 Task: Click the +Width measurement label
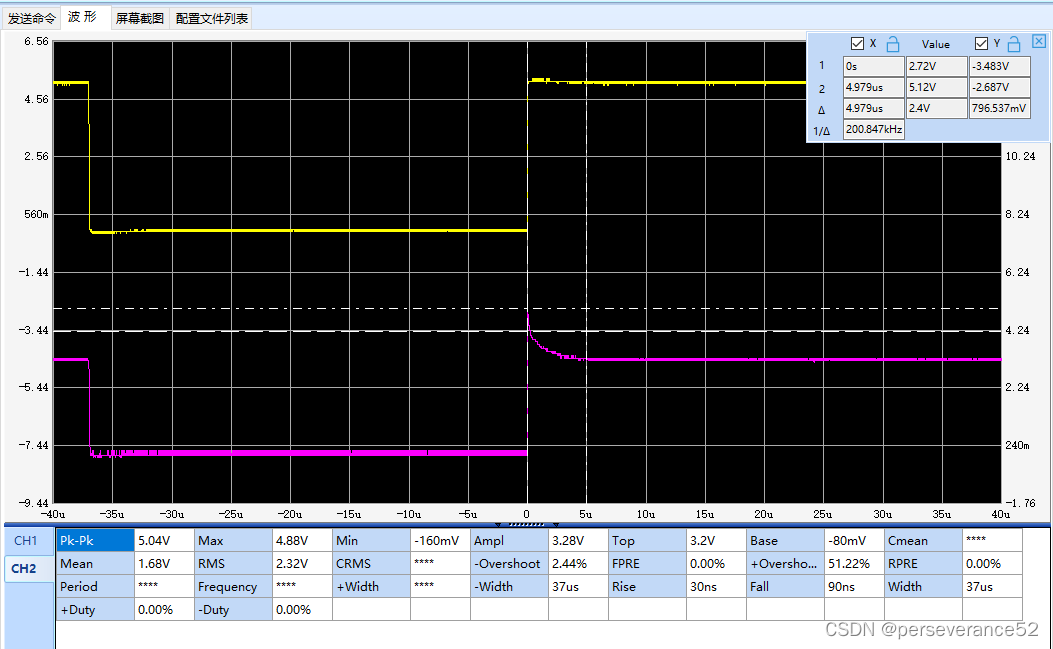pyautogui.click(x=371, y=586)
